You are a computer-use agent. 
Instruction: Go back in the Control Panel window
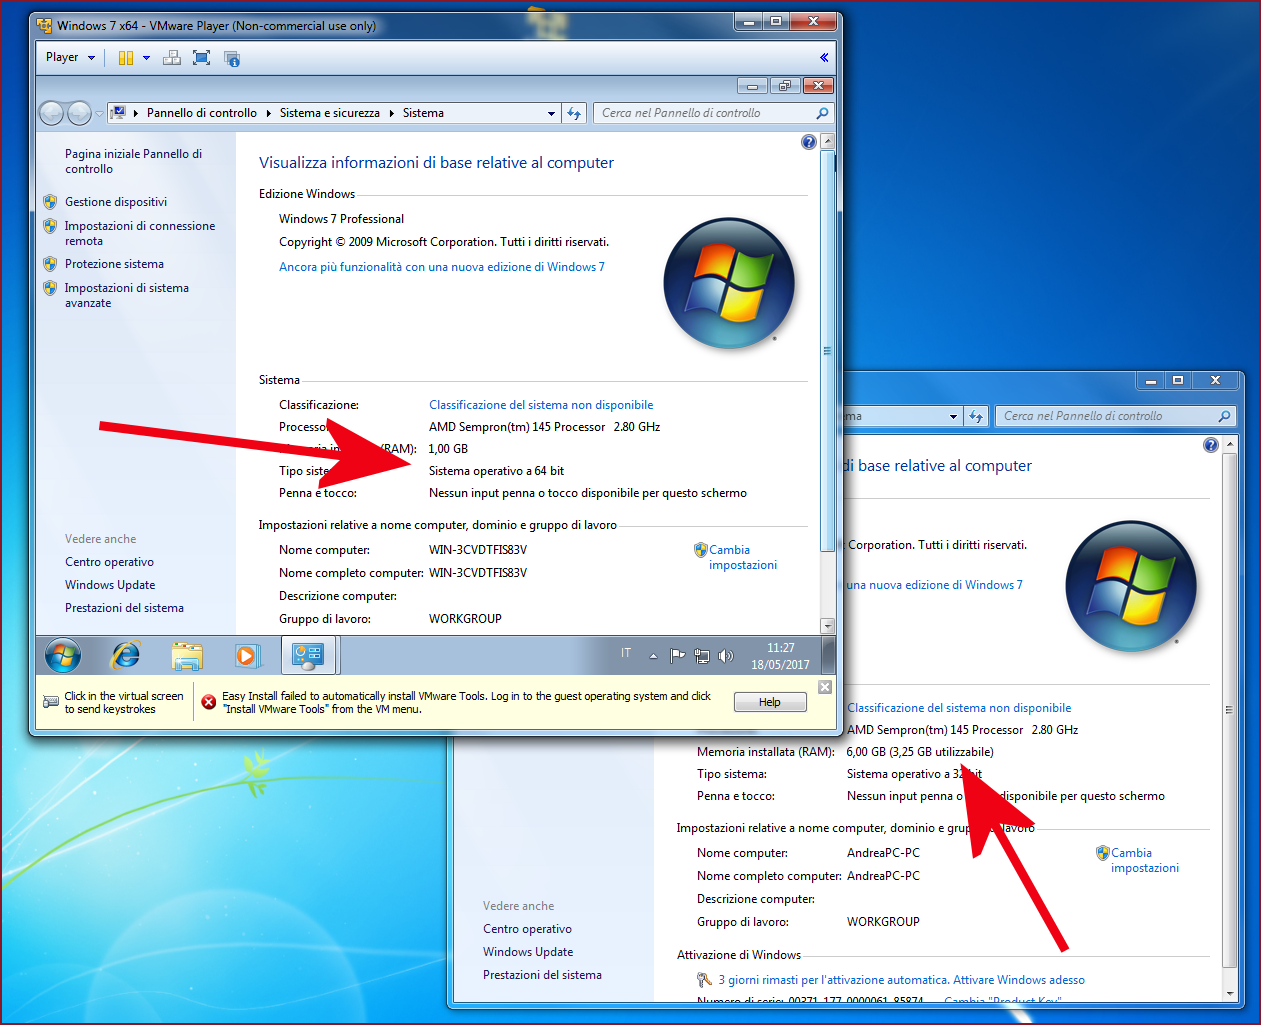click(x=52, y=113)
